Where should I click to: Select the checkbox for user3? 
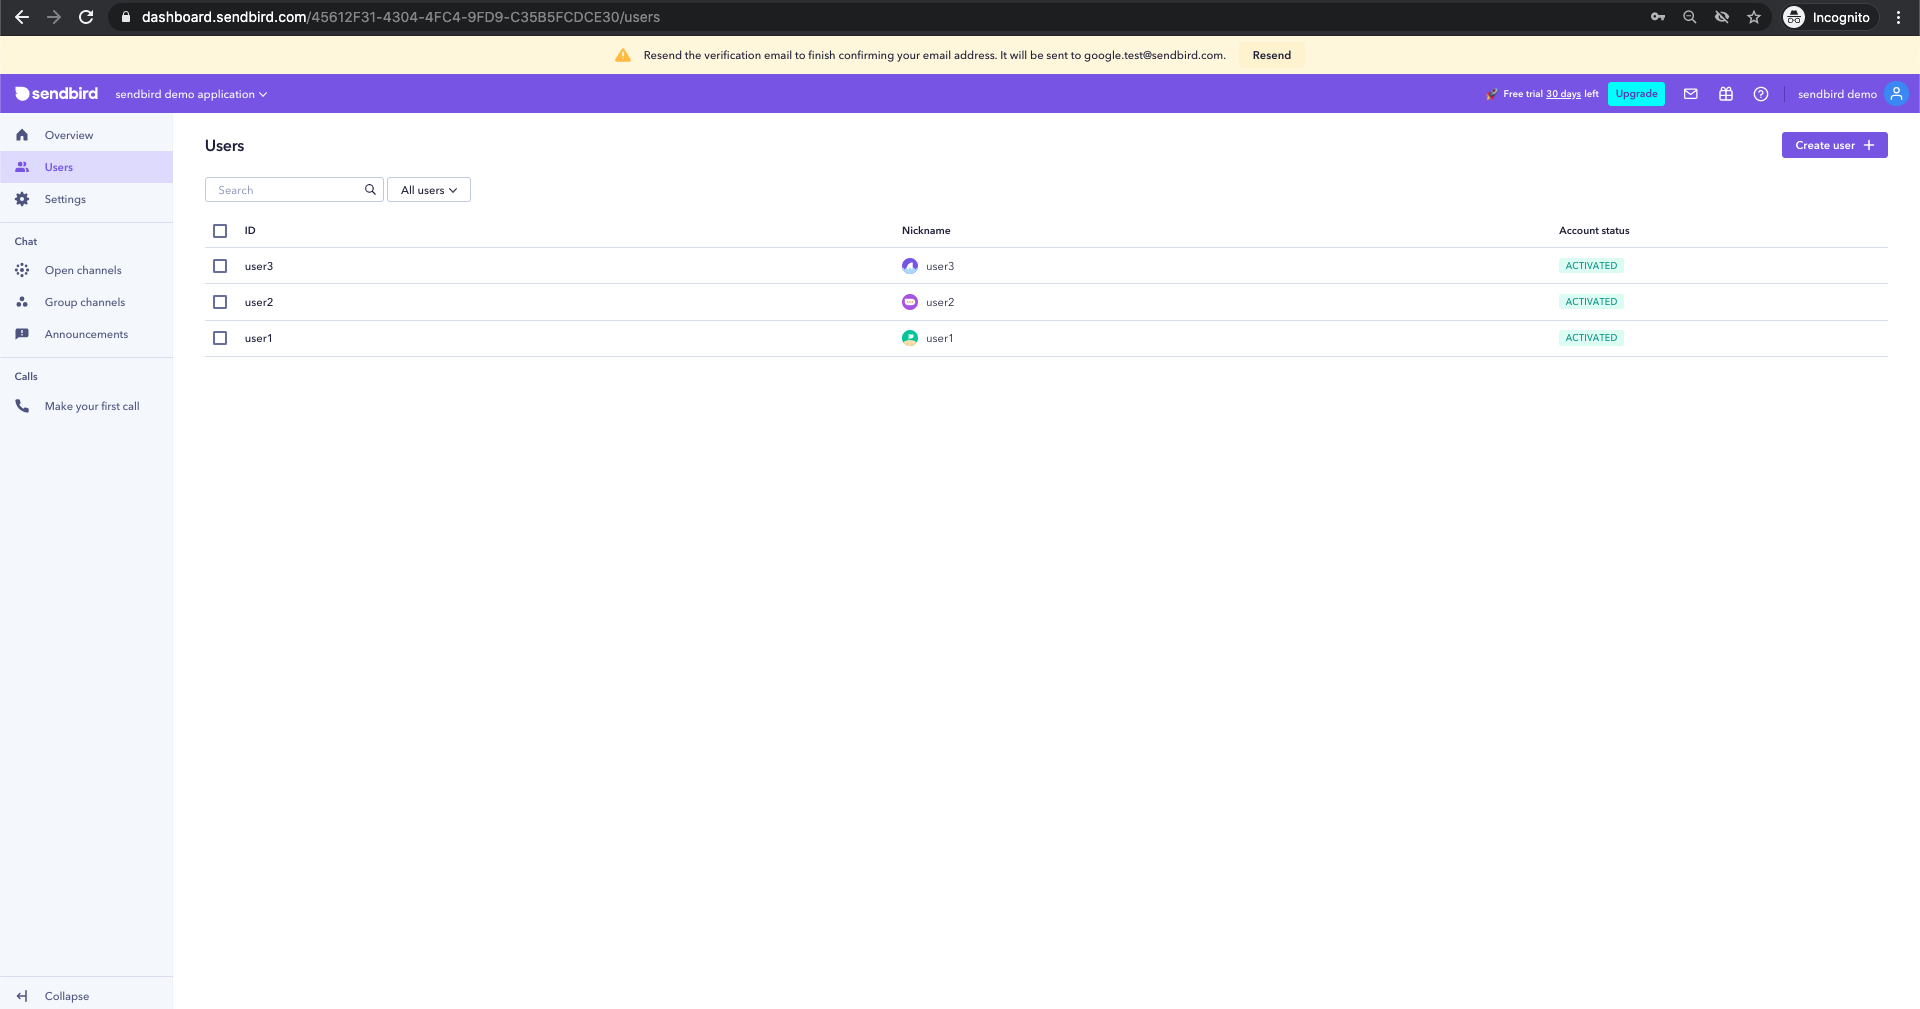click(220, 266)
